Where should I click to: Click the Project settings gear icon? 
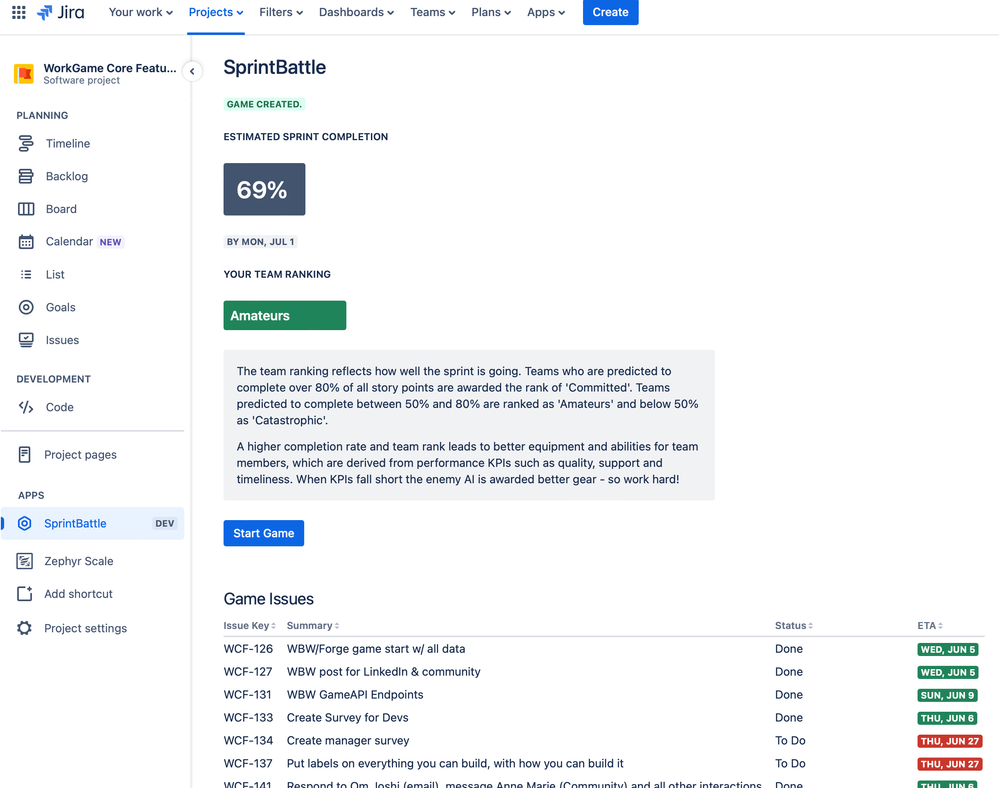24,628
